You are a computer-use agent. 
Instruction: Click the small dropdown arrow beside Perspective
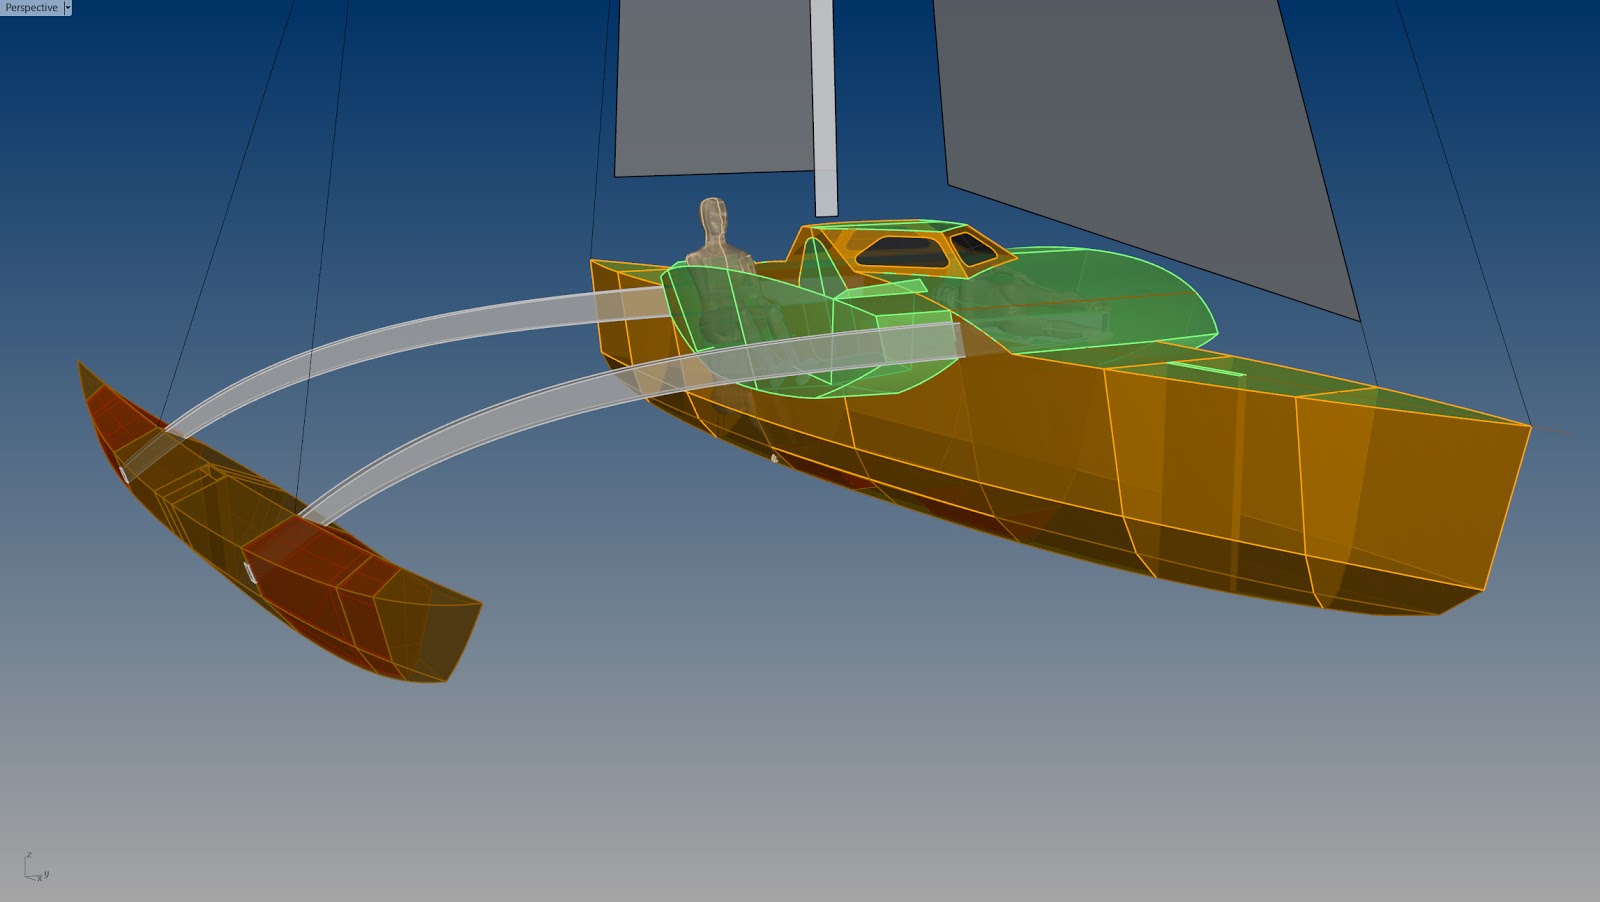(x=68, y=8)
